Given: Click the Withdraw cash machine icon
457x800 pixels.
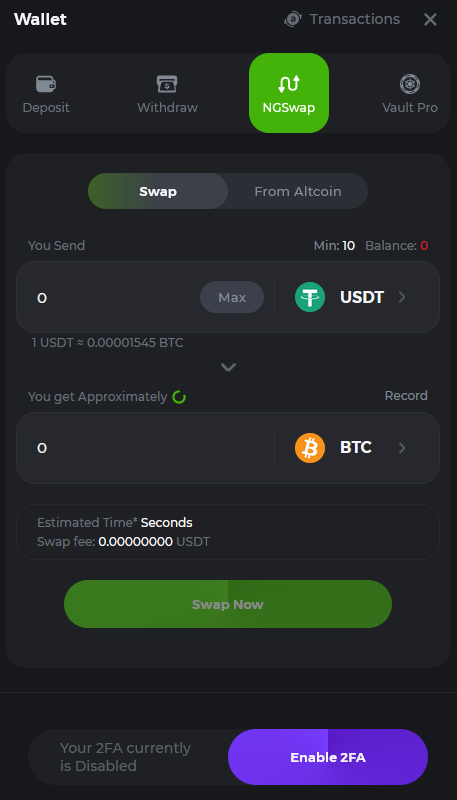Looking at the screenshot, I should [x=167, y=84].
